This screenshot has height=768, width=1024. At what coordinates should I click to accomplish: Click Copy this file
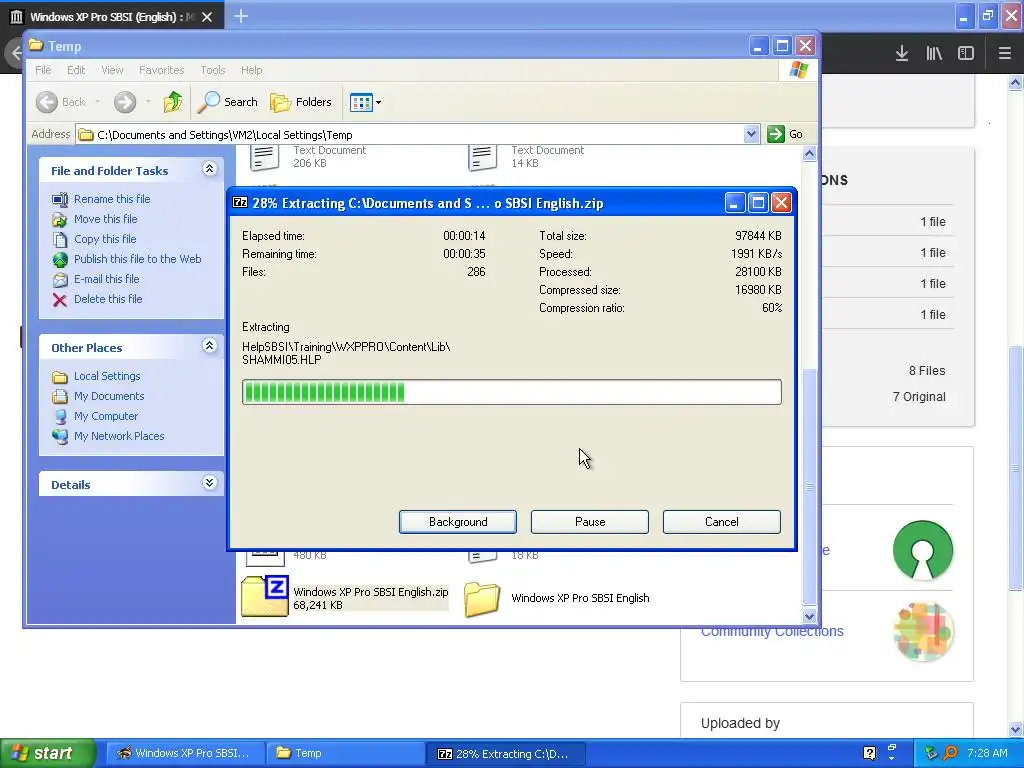[104, 239]
